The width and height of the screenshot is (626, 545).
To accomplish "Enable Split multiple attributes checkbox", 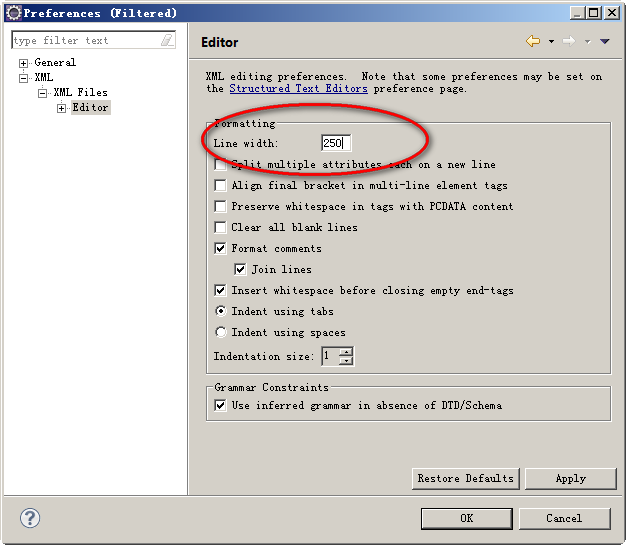I will pyautogui.click(x=221, y=164).
